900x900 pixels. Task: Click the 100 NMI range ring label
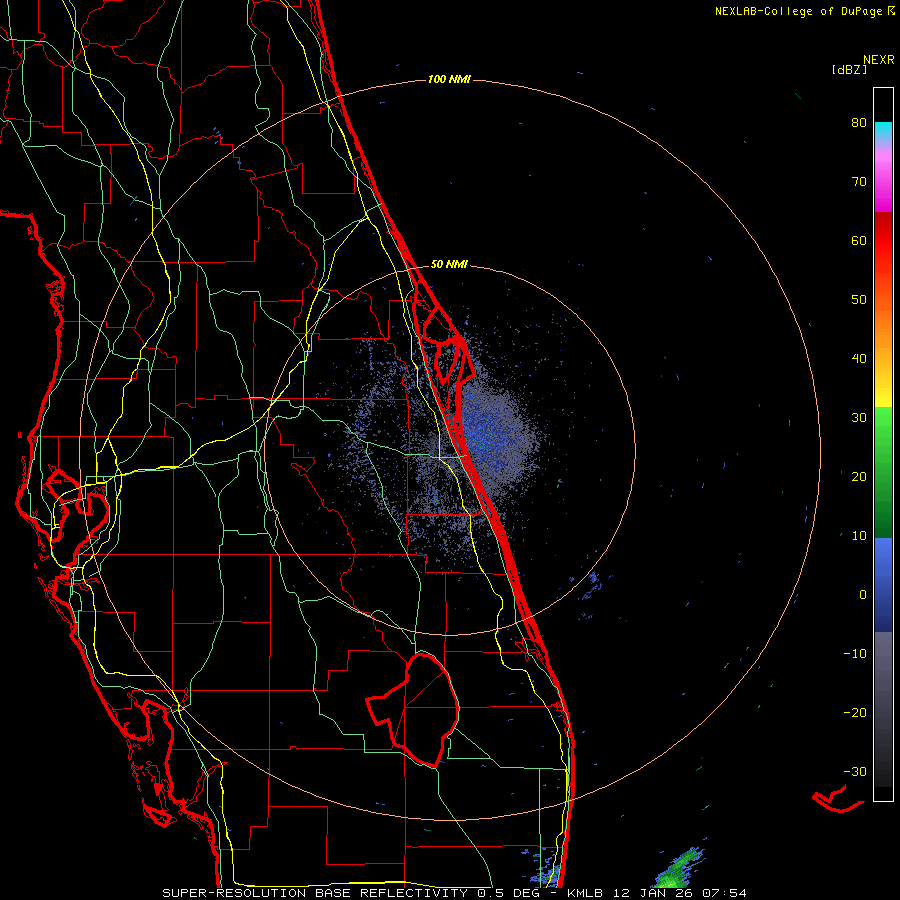coord(449,79)
